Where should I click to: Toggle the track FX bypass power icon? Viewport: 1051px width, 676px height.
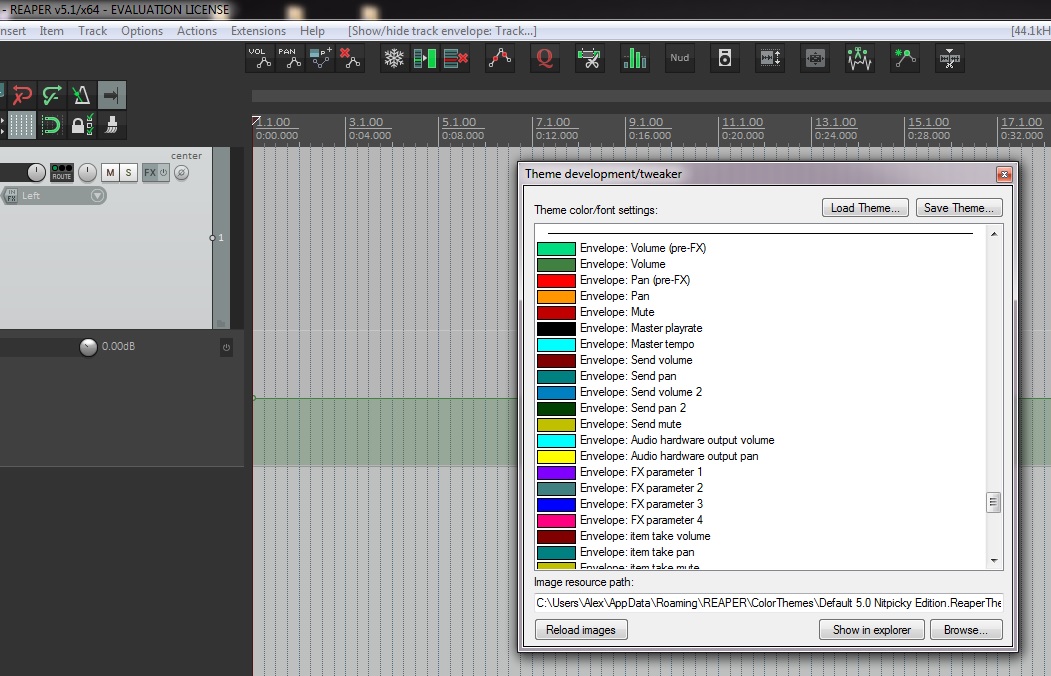(x=164, y=173)
